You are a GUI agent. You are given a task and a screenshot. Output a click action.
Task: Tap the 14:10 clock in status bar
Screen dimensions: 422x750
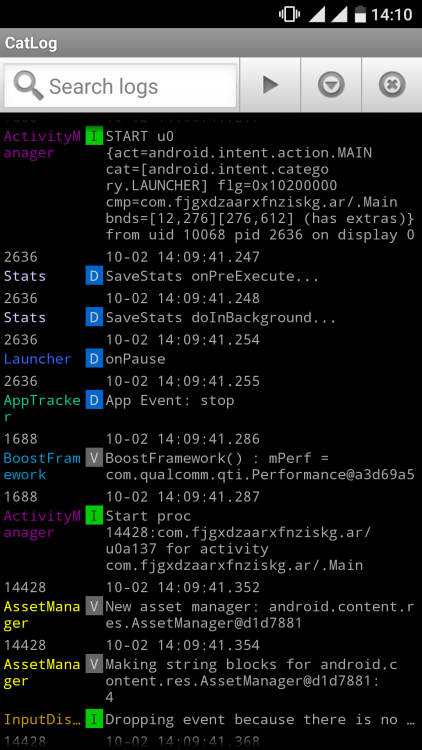391,15
